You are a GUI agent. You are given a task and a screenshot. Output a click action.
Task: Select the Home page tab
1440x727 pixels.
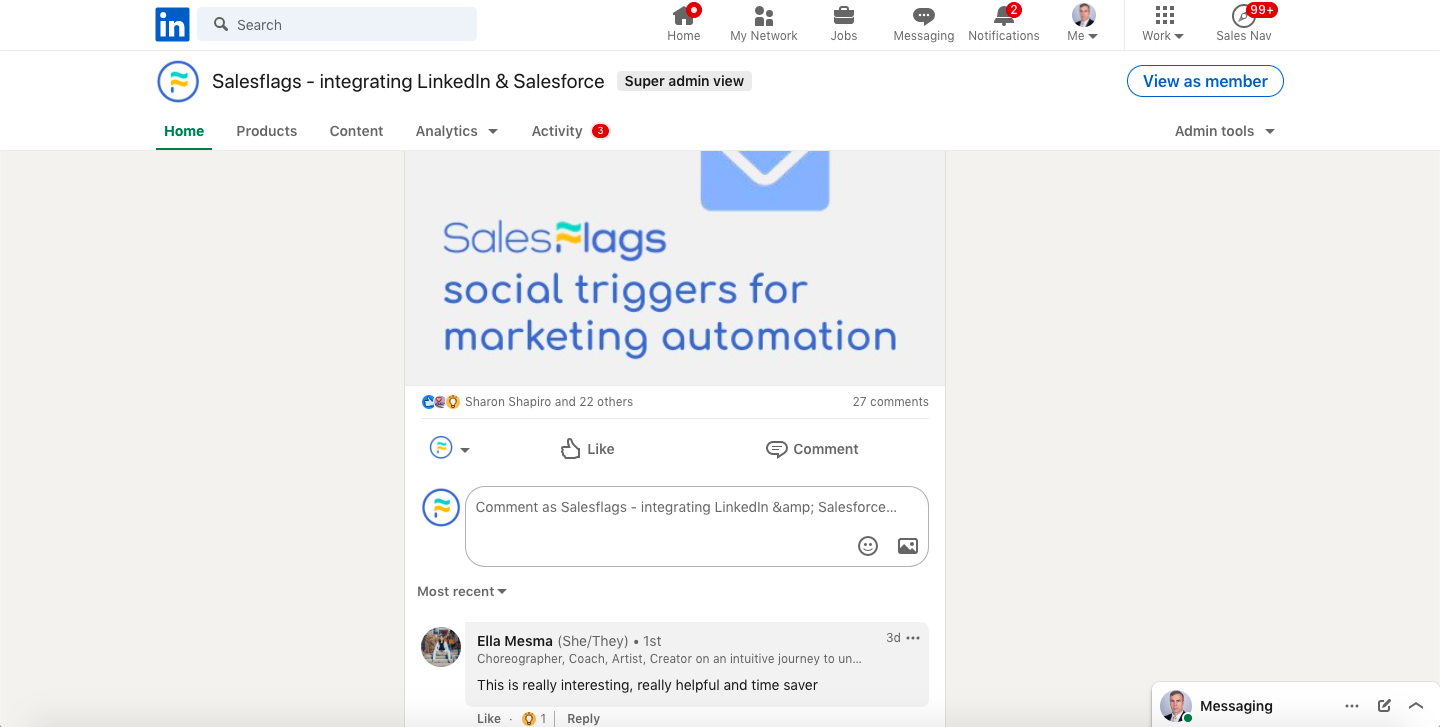pos(184,131)
